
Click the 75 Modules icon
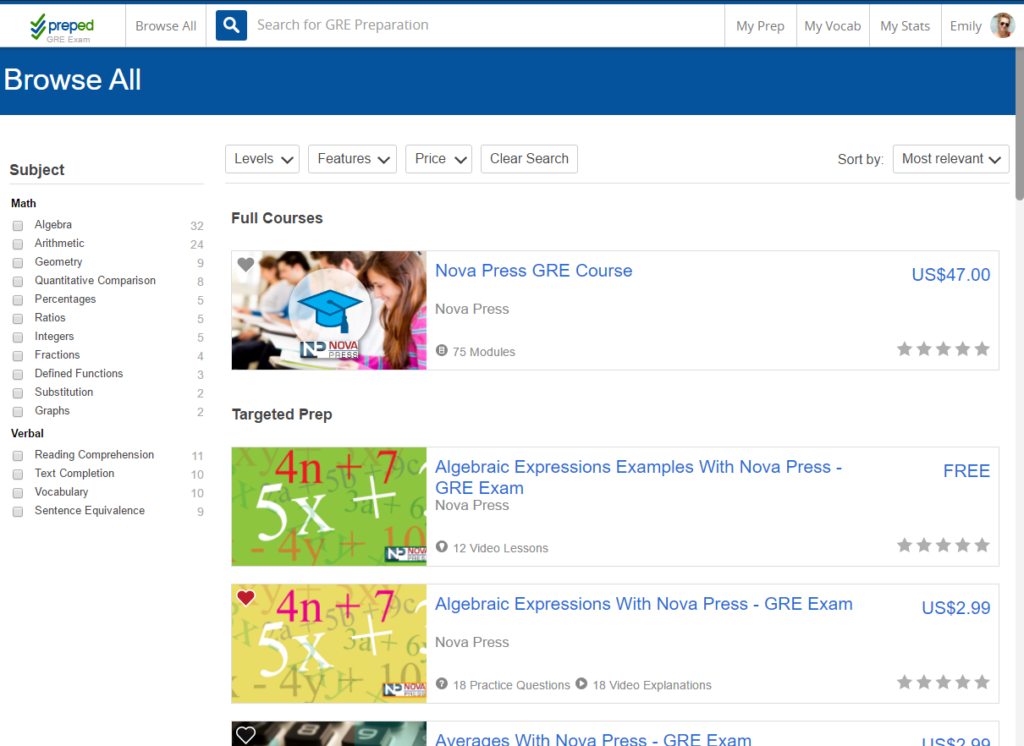tap(441, 351)
